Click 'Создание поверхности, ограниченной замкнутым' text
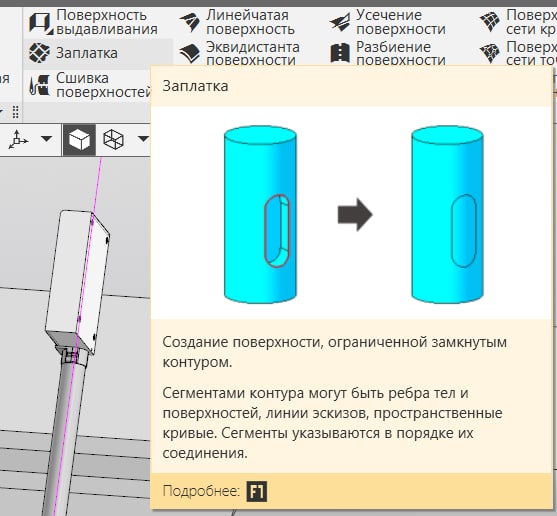 (334, 342)
